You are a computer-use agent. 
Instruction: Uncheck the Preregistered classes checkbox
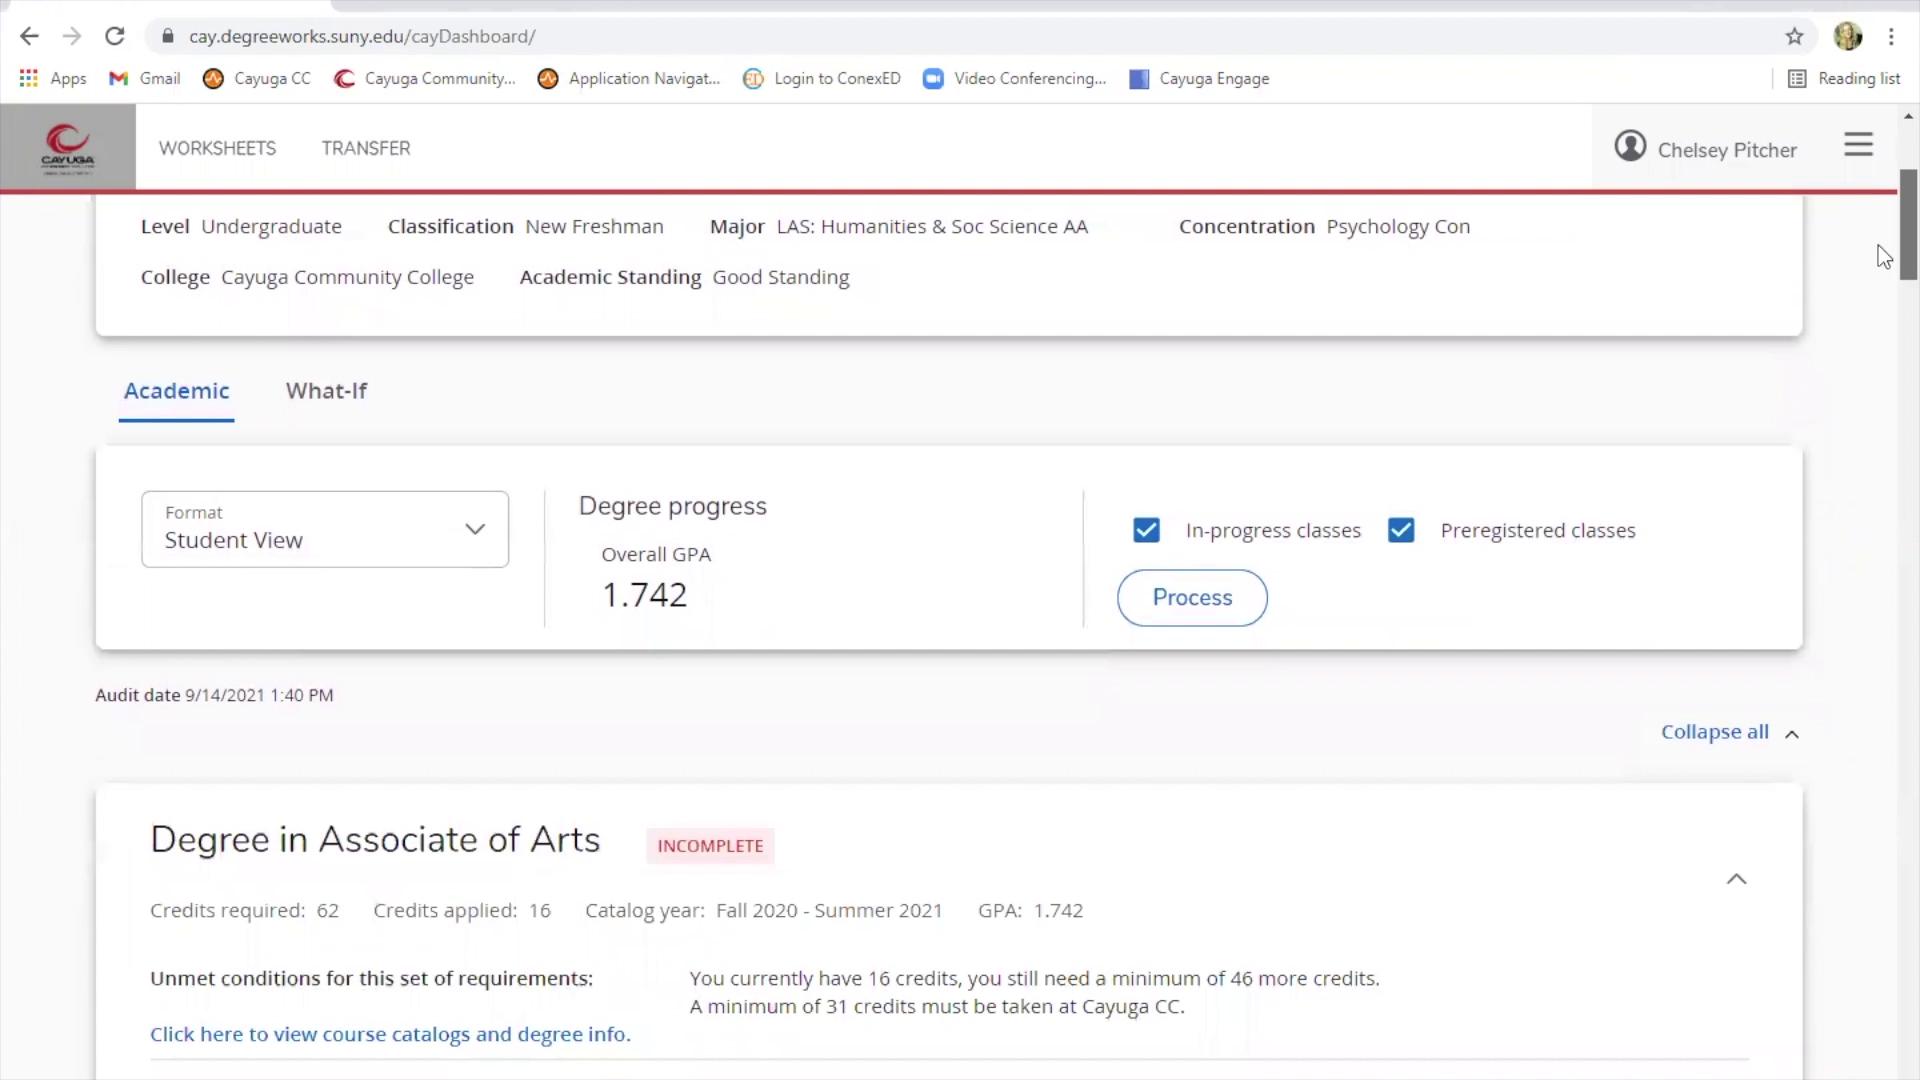click(x=1400, y=530)
